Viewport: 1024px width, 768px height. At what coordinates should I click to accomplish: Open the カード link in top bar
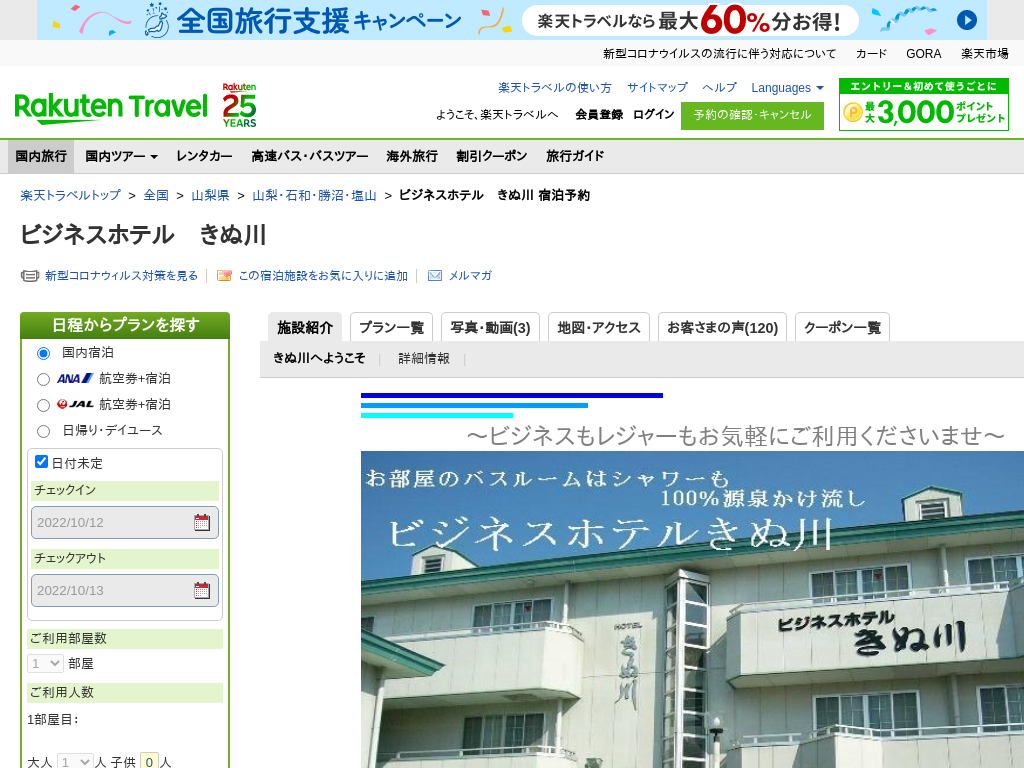871,54
